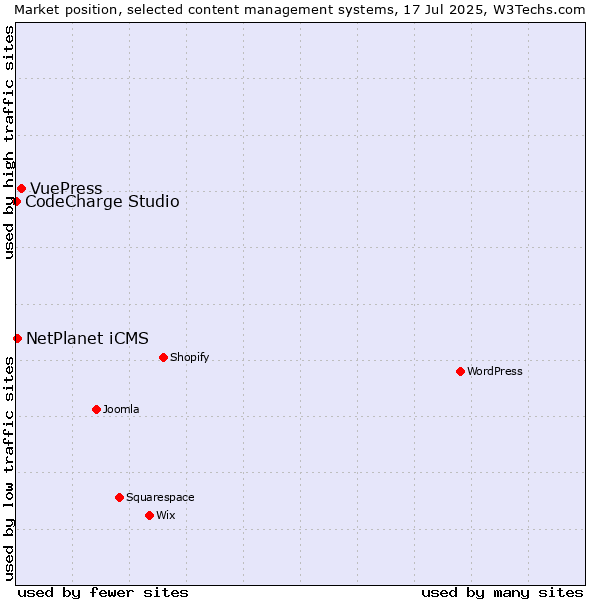Click the red CodeCharge Studio data point
Screen dimensions: 600x600
[16, 201]
